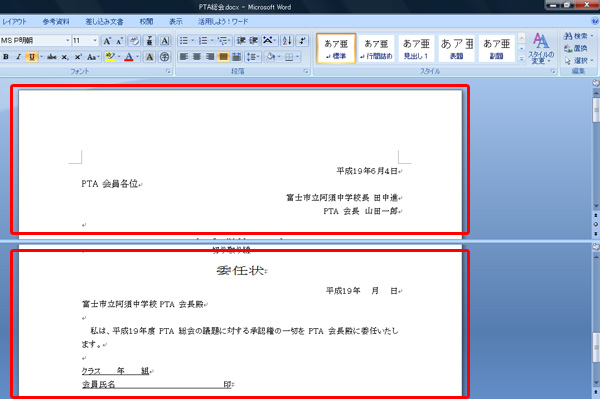Click the Character Shading icon
The width and height of the screenshot is (600, 399).
pyautogui.click(x=150, y=57)
